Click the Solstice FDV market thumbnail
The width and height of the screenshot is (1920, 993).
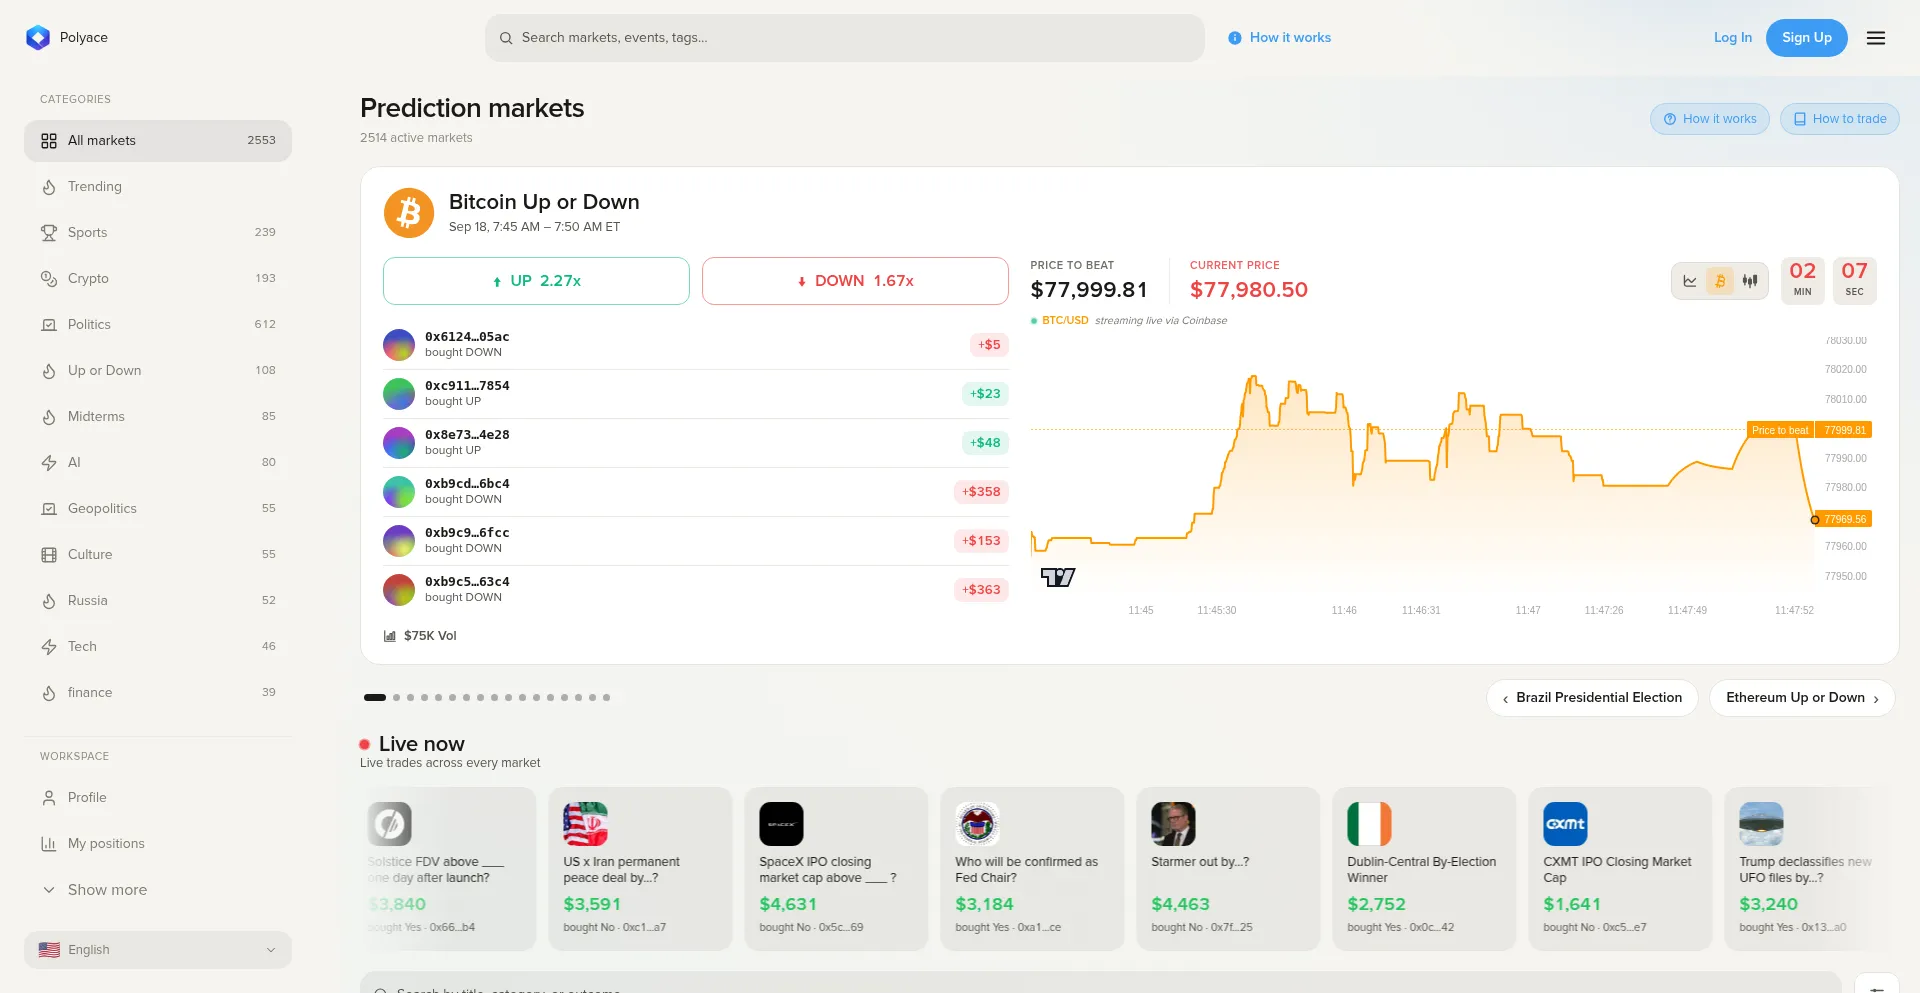[390, 824]
